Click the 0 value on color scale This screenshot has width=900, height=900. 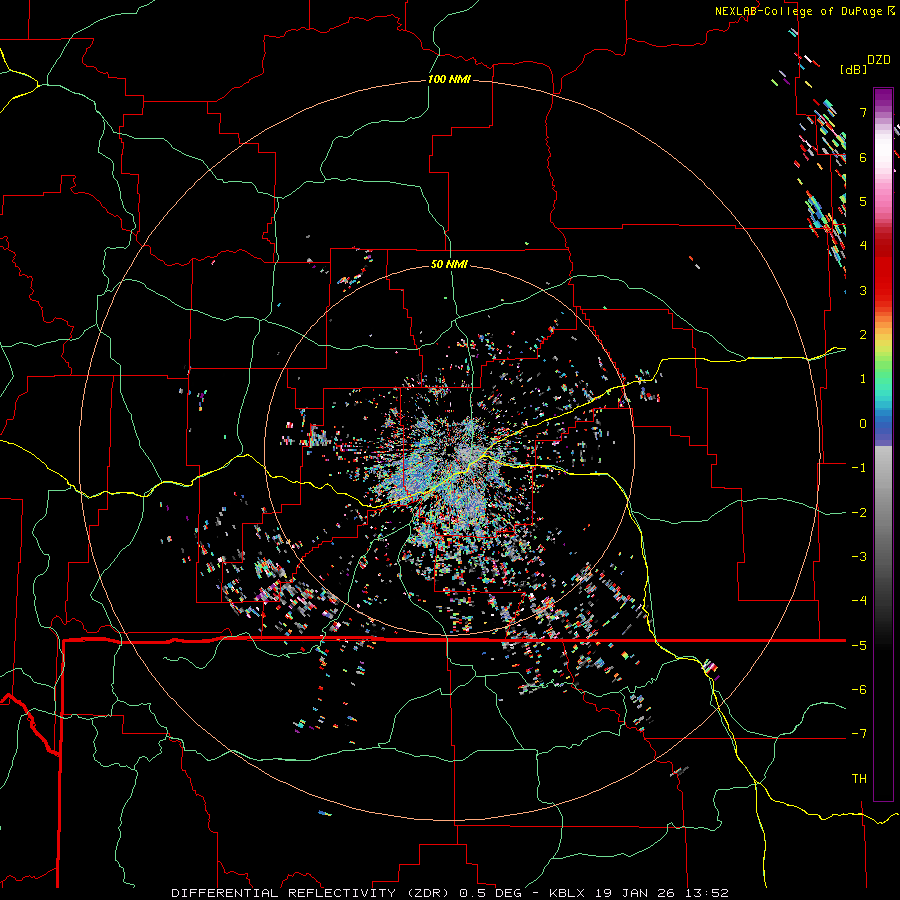(863, 424)
